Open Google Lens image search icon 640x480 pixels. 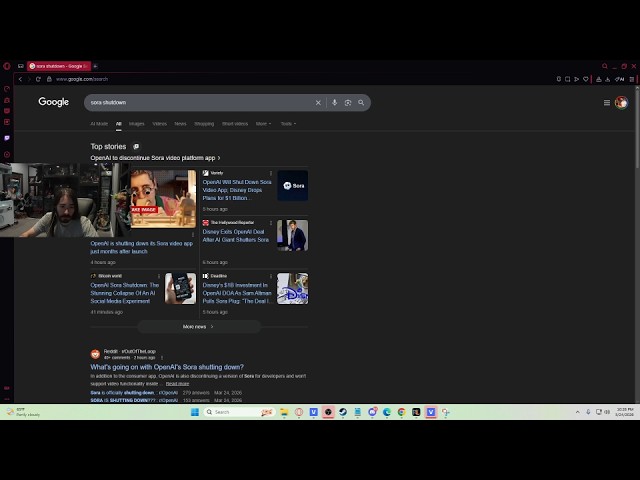(x=348, y=102)
